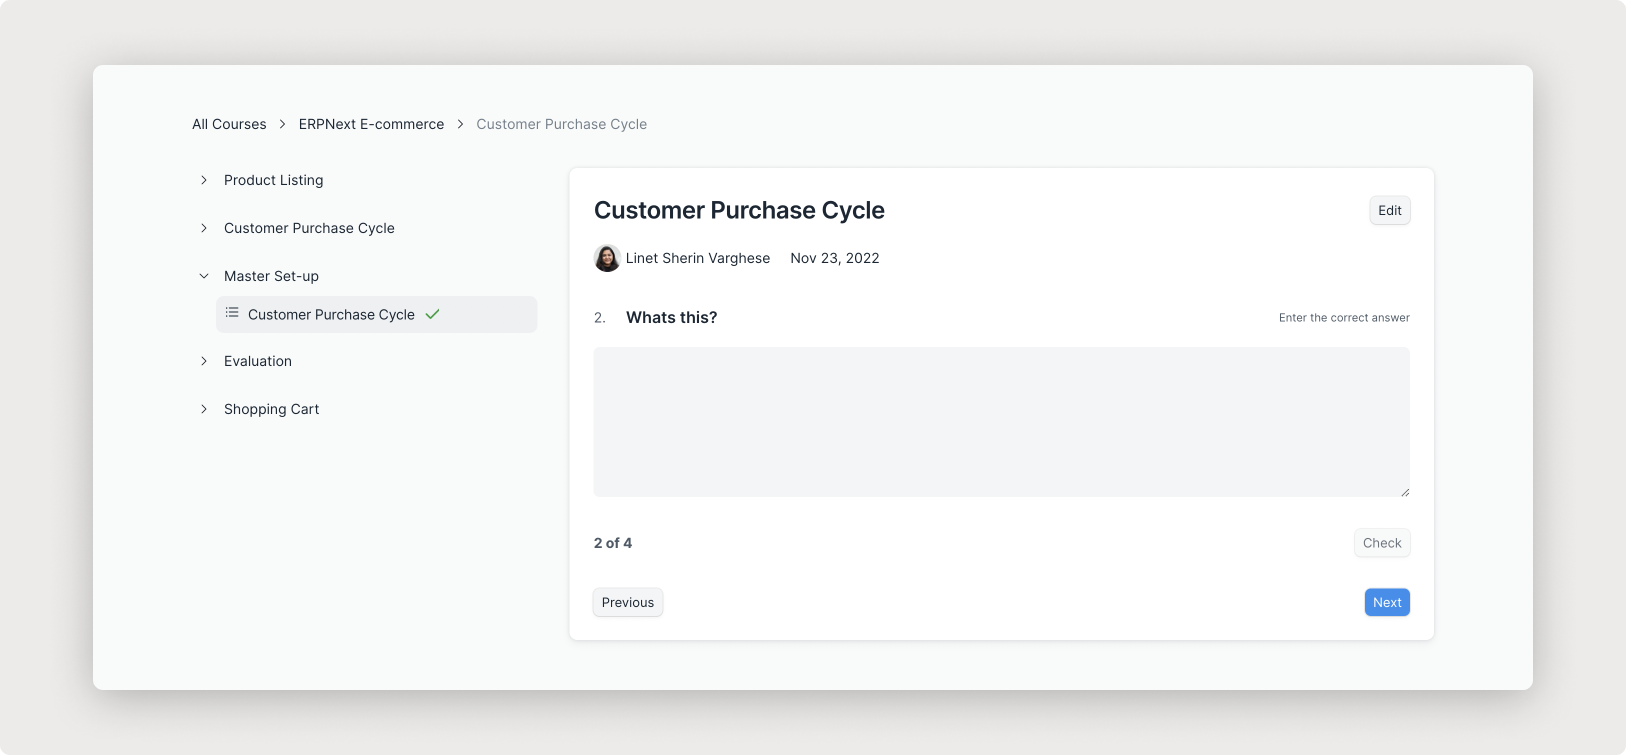This screenshot has height=755, width=1626.
Task: Expand the Shopping Cart chapter chevron
Action: pos(204,409)
